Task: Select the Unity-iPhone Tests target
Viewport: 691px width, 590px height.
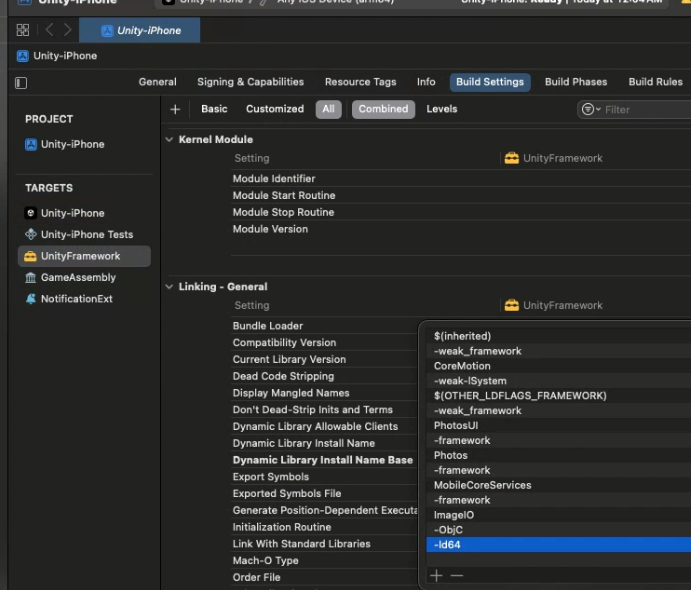Action: [x=79, y=234]
